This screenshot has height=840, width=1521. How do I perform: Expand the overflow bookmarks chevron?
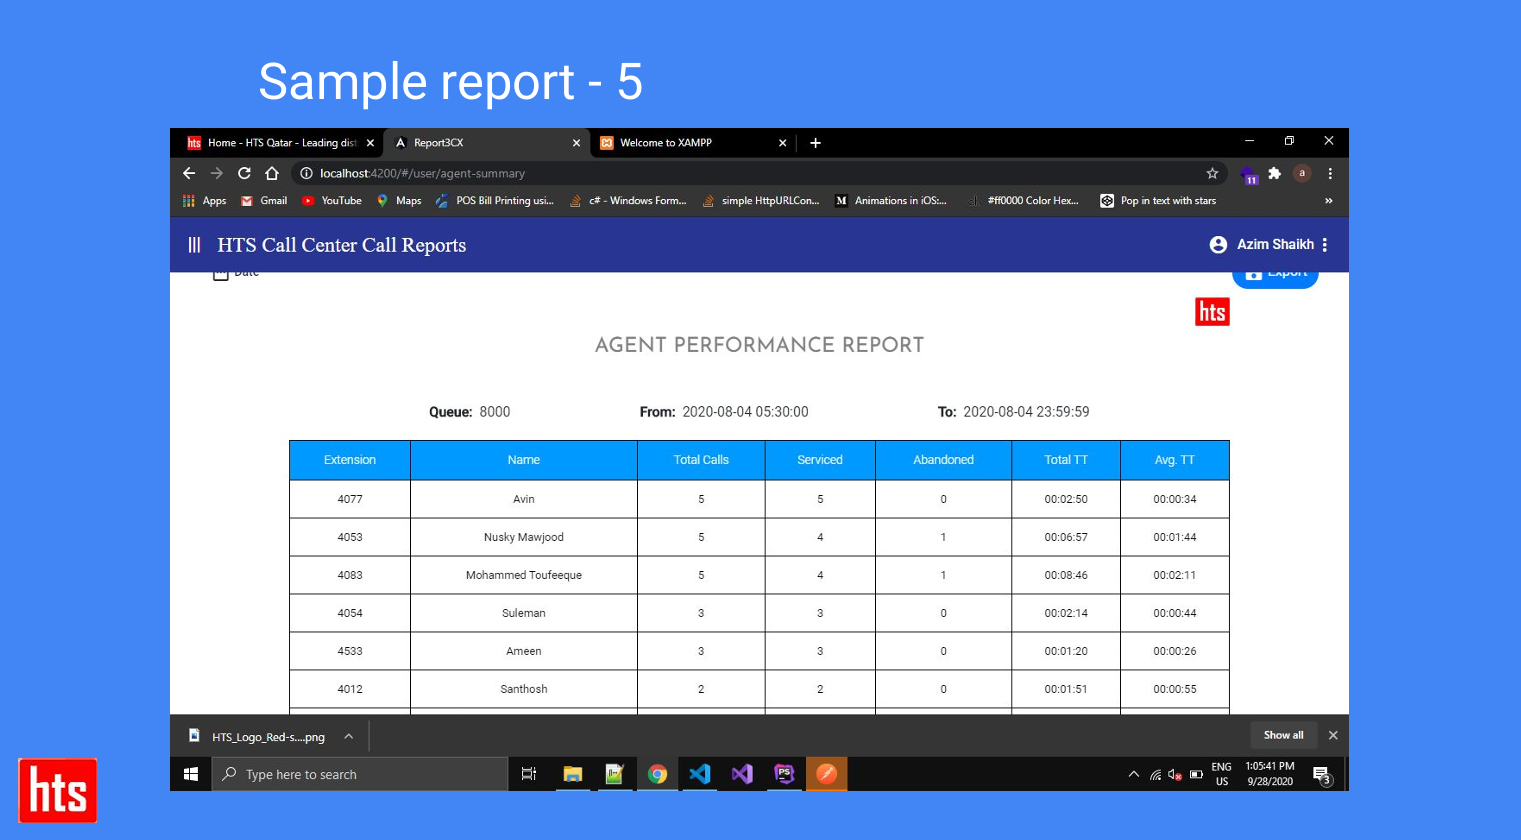[x=1328, y=201]
